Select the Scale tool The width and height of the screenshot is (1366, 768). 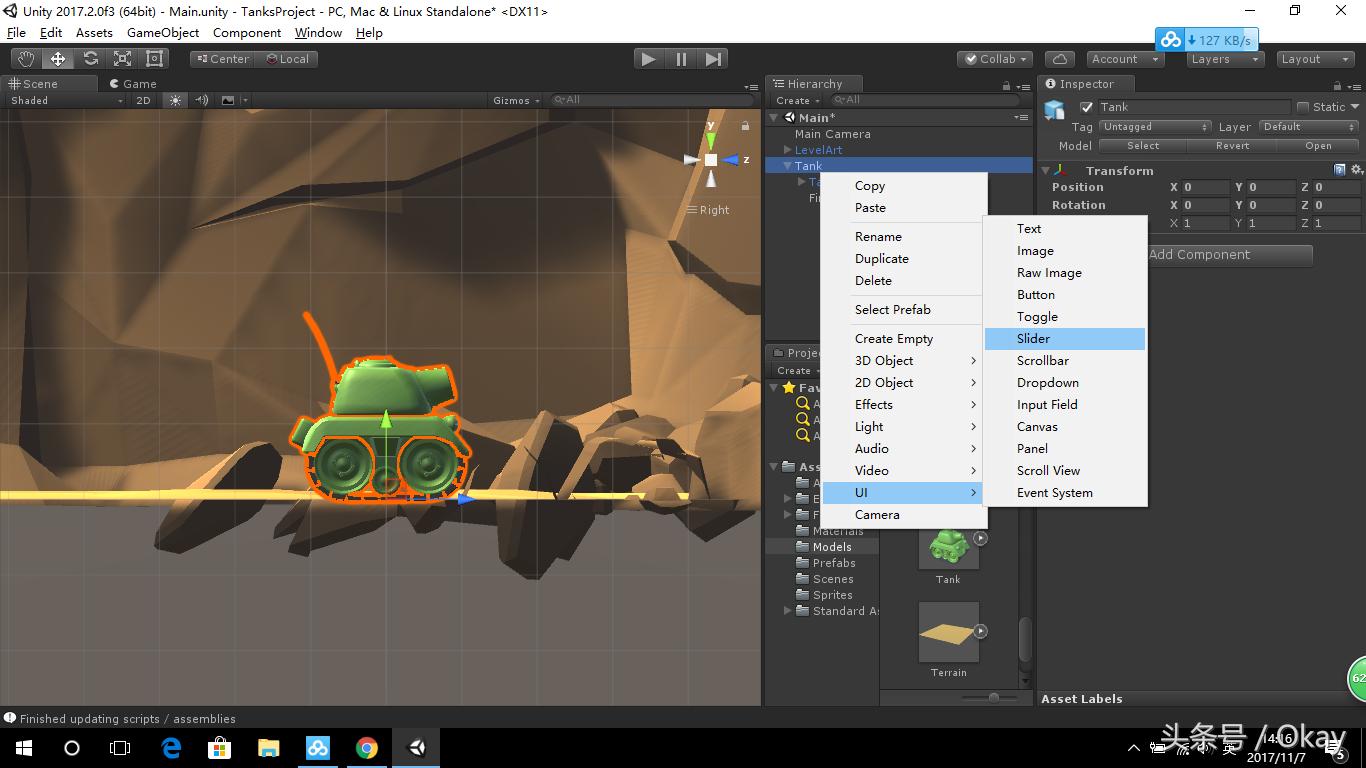(x=123, y=58)
